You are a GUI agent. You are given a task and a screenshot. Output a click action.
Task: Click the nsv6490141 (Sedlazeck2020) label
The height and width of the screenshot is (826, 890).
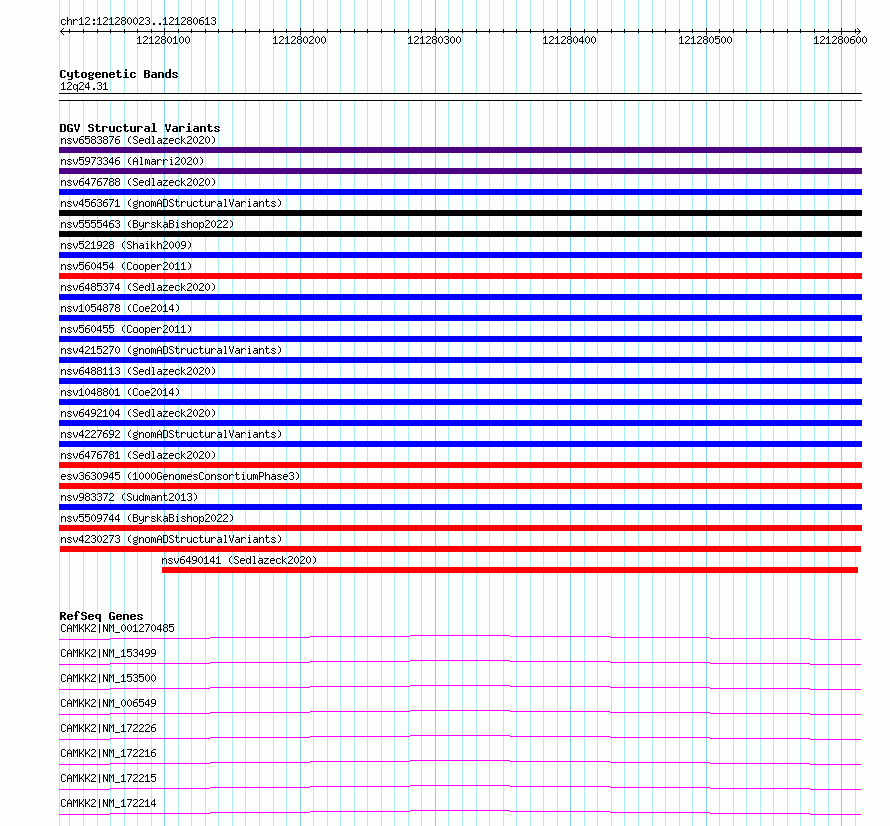(x=239, y=560)
